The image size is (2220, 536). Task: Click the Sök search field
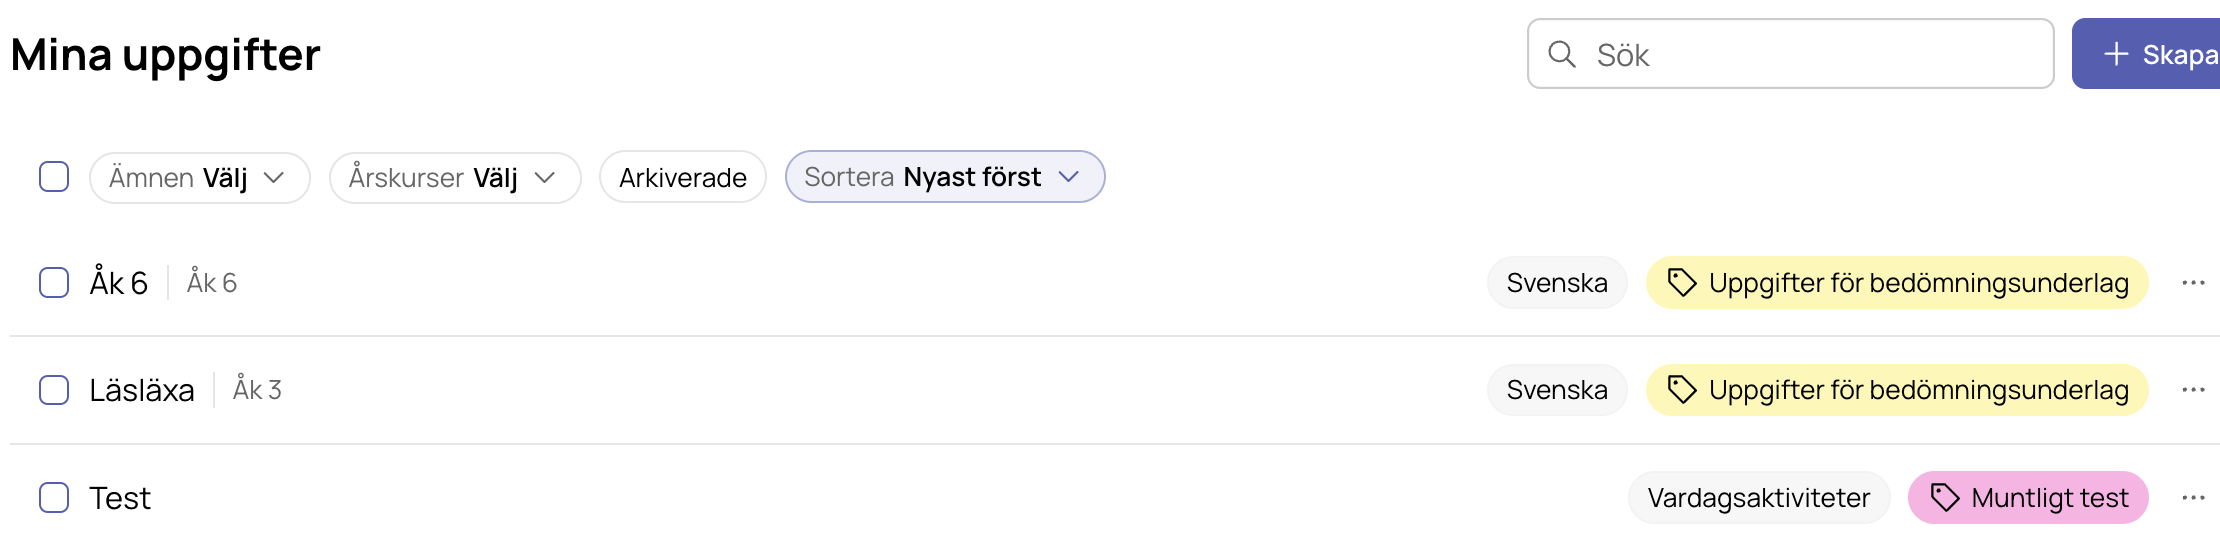click(x=1790, y=54)
